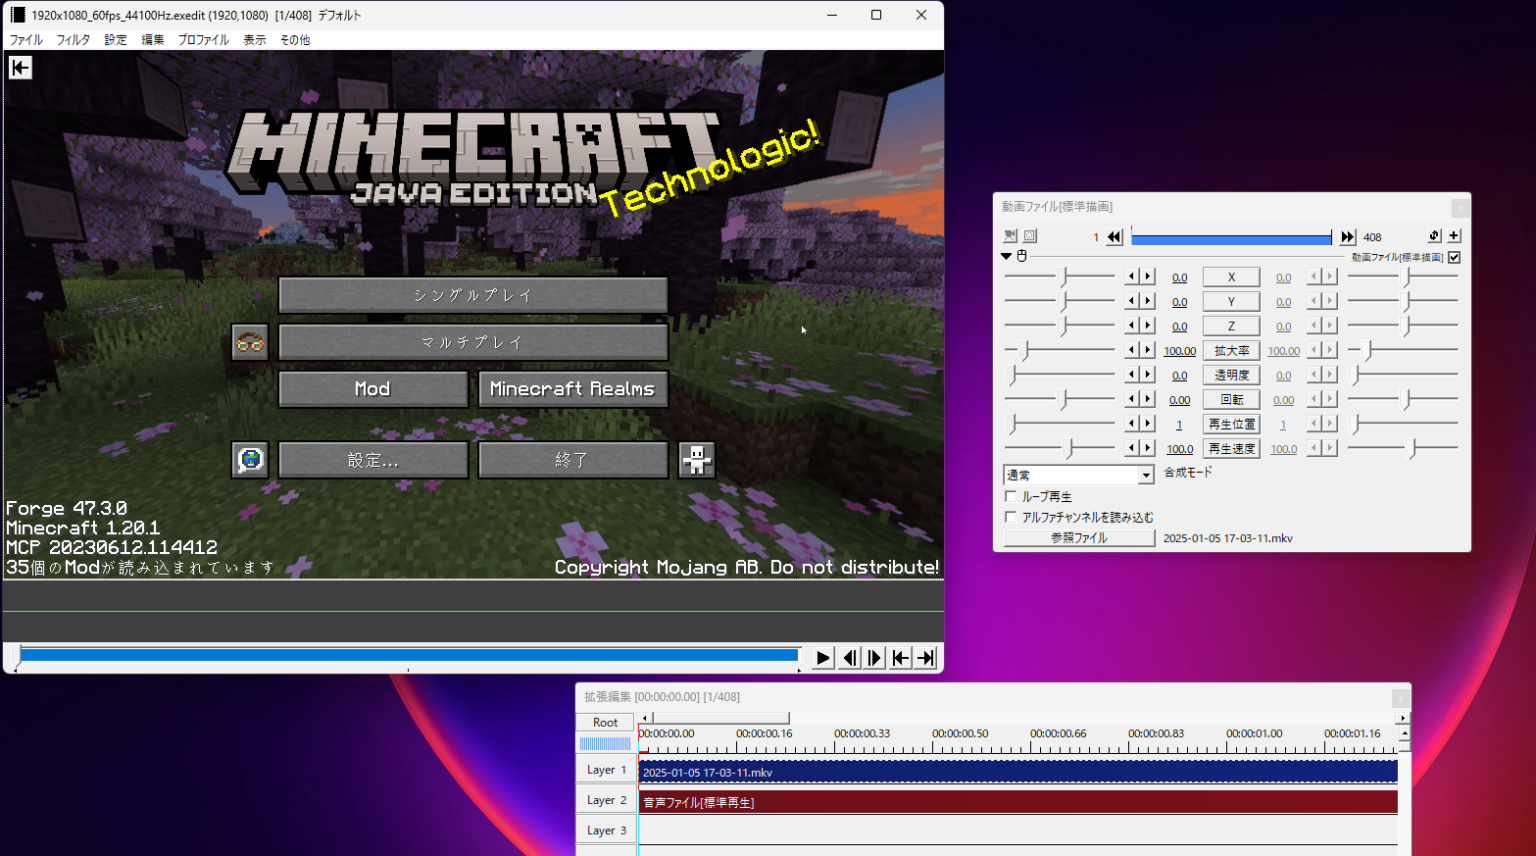The width and height of the screenshot is (1536, 856).
Task: Uncheck the 動画ファイル[標準描画] enable checkbox
Action: pos(1454,257)
